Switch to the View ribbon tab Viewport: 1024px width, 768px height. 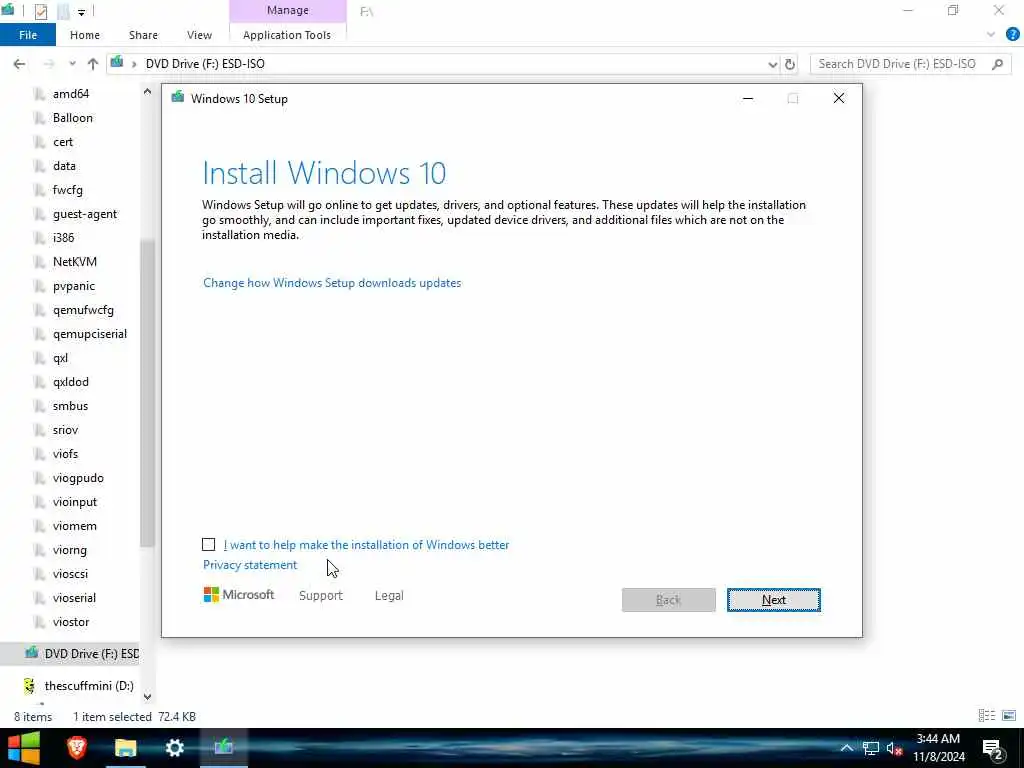pyautogui.click(x=199, y=35)
